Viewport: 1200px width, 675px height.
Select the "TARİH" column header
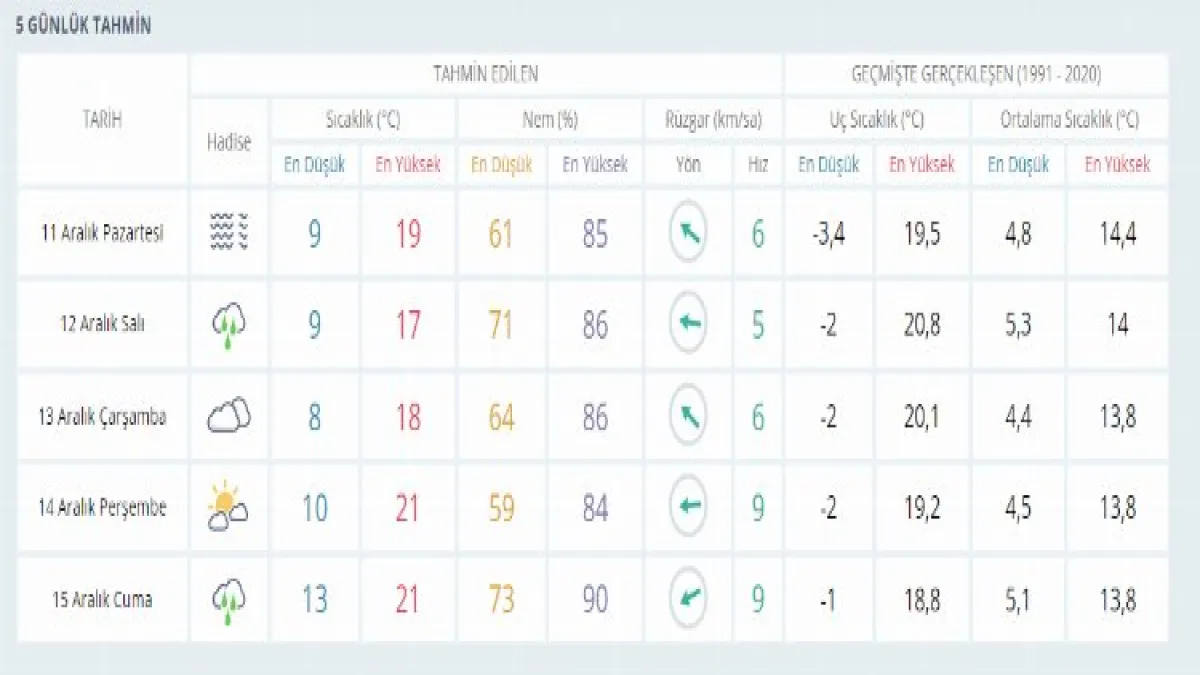click(x=102, y=120)
